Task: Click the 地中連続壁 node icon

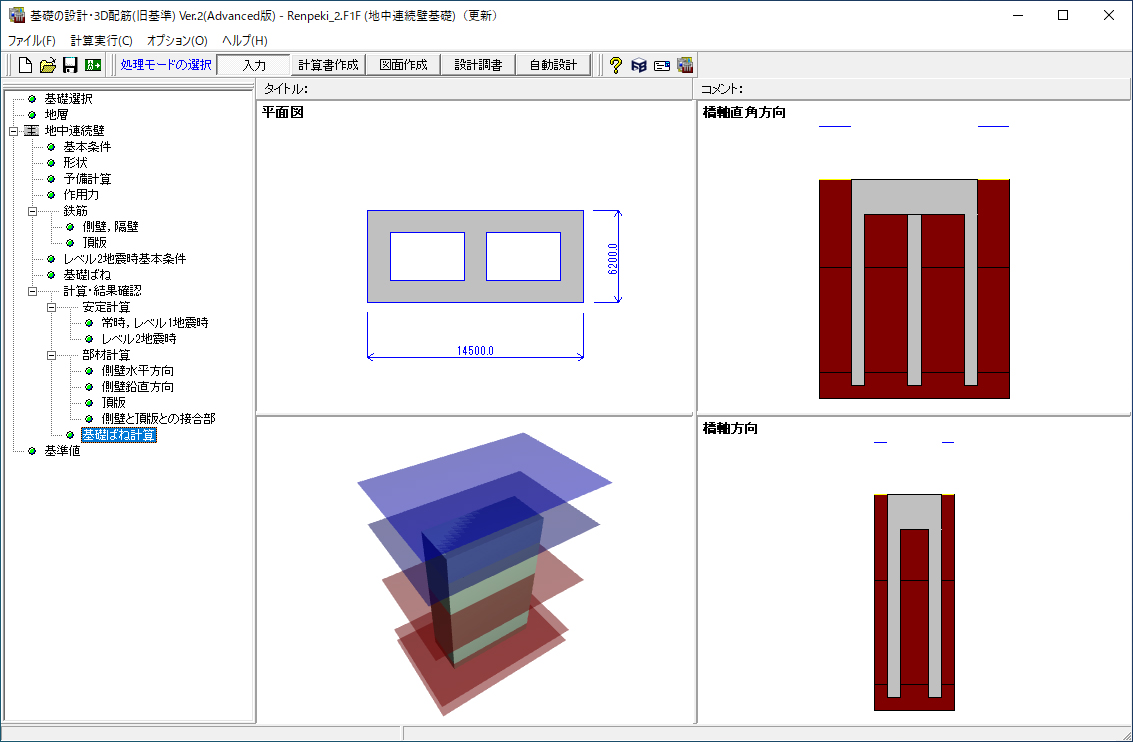Action: tap(32, 131)
